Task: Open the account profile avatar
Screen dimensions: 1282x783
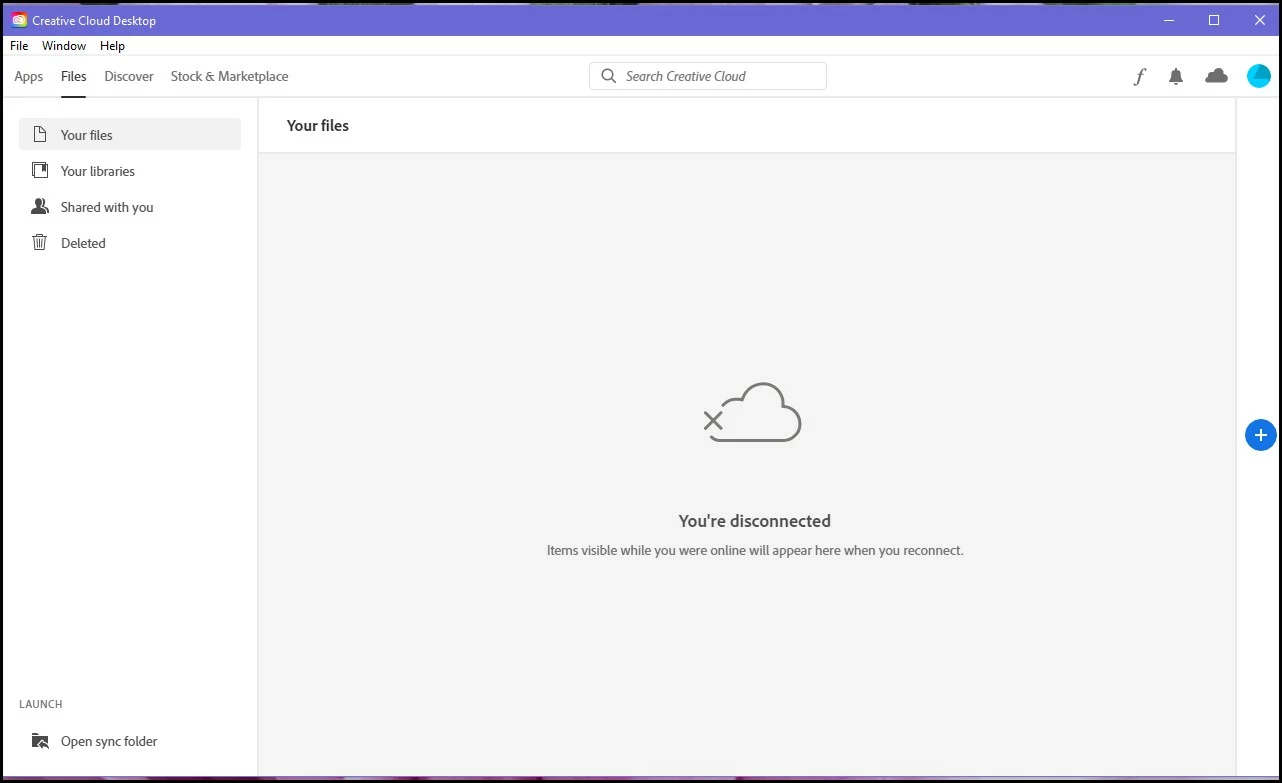Action: 1258,76
